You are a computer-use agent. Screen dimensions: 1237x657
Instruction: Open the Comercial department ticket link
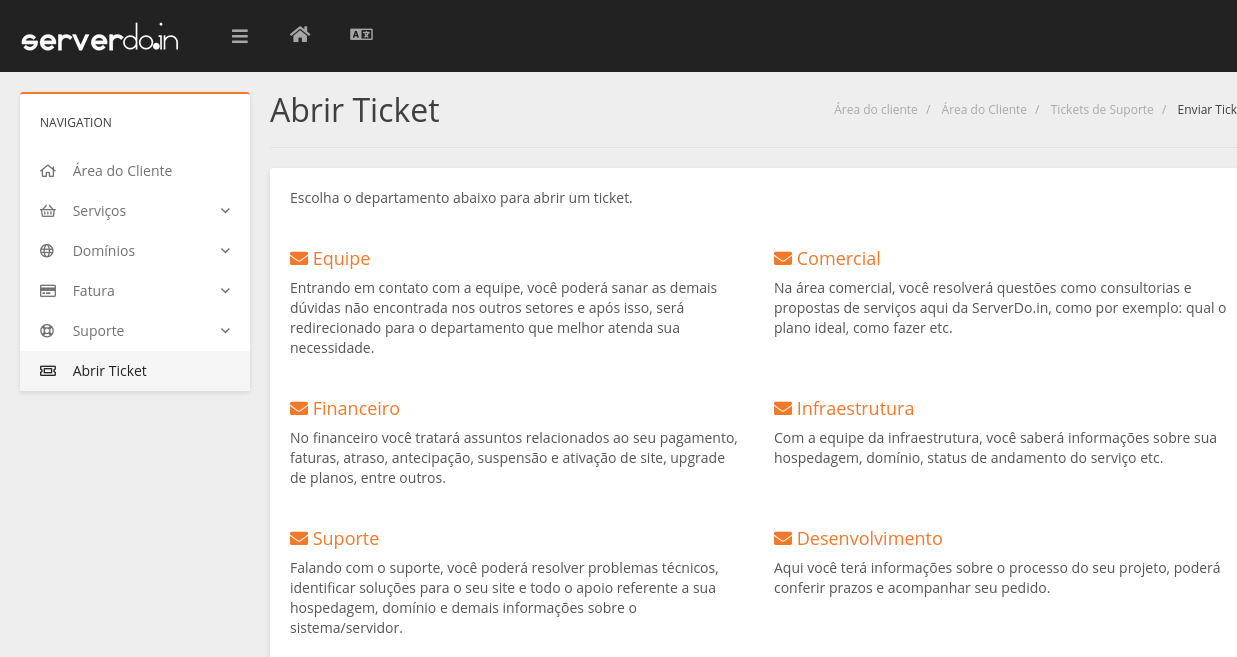(x=838, y=259)
